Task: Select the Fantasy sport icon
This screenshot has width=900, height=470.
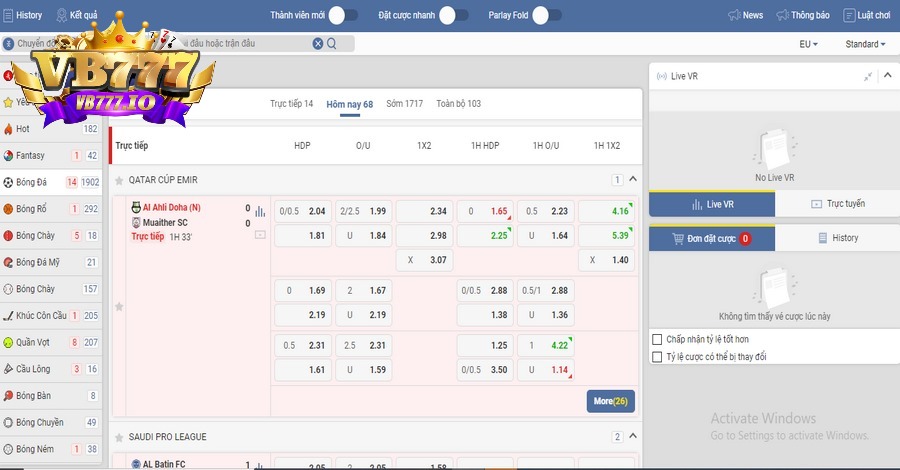Action: [x=8, y=156]
